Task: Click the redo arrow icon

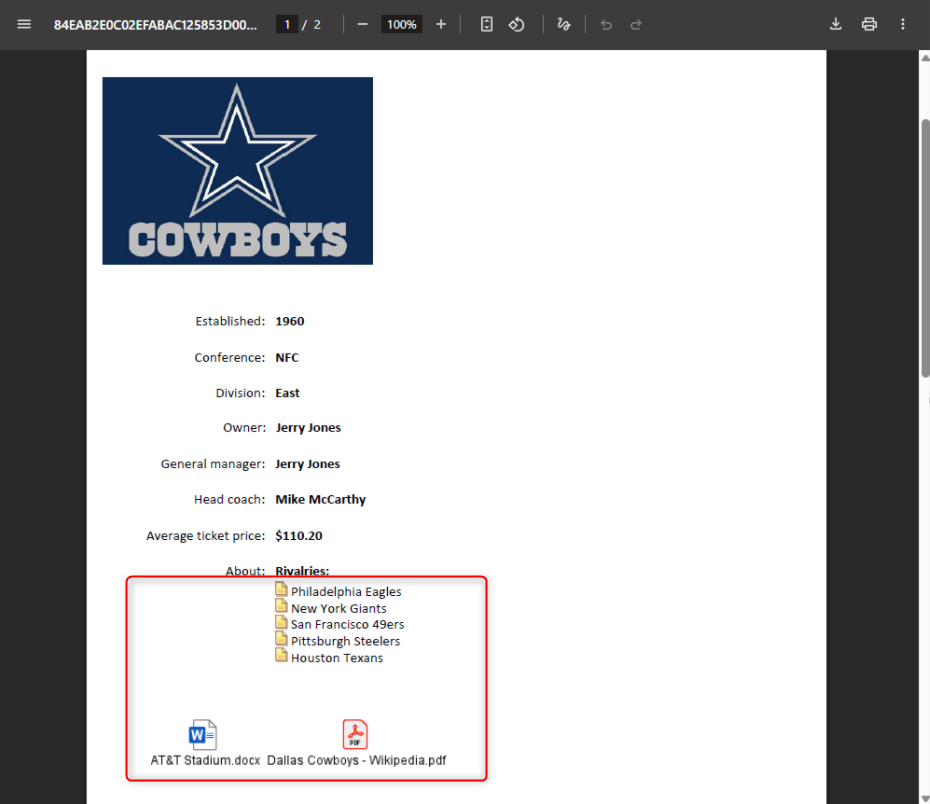Action: (x=636, y=24)
